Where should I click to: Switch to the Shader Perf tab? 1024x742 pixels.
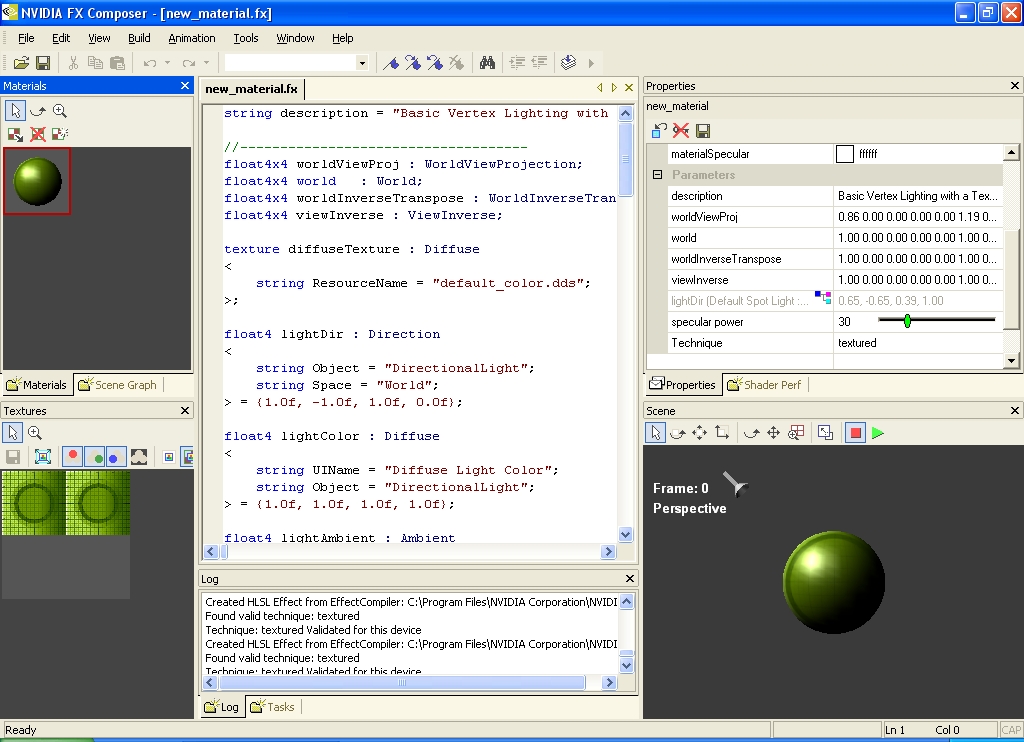coord(765,385)
